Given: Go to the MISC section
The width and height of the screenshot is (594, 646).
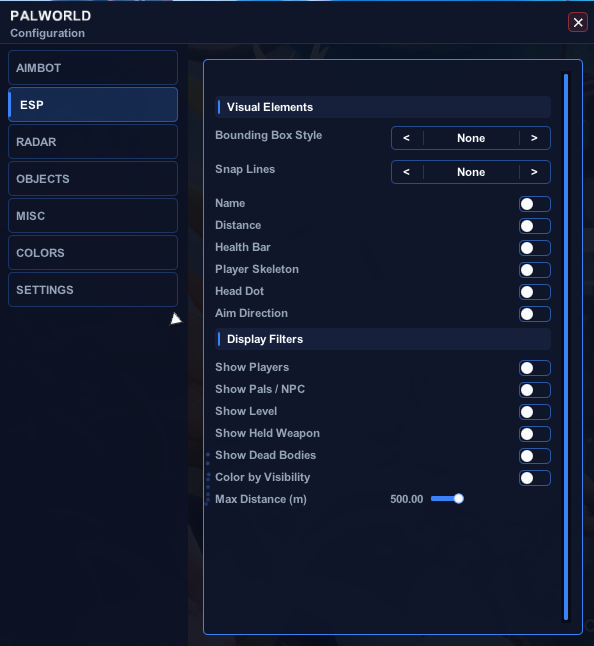Looking at the screenshot, I should click(93, 216).
